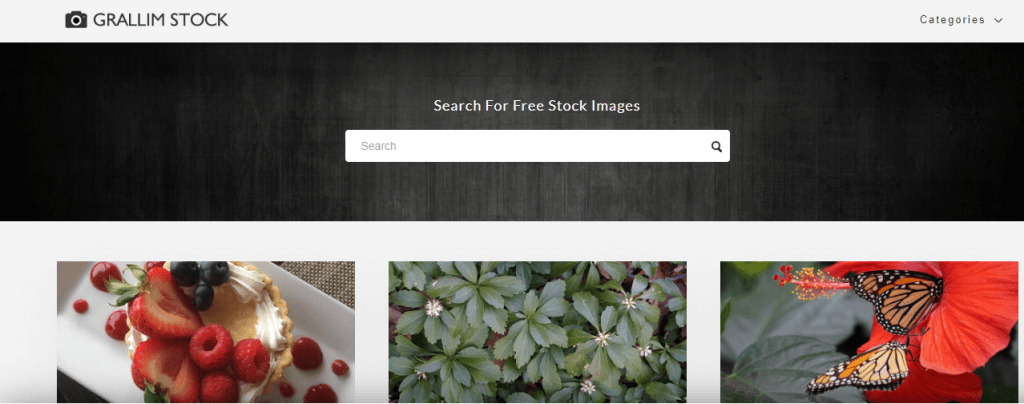Click the upper butterfly on the red flower
The width and height of the screenshot is (1024, 404).
click(896, 299)
